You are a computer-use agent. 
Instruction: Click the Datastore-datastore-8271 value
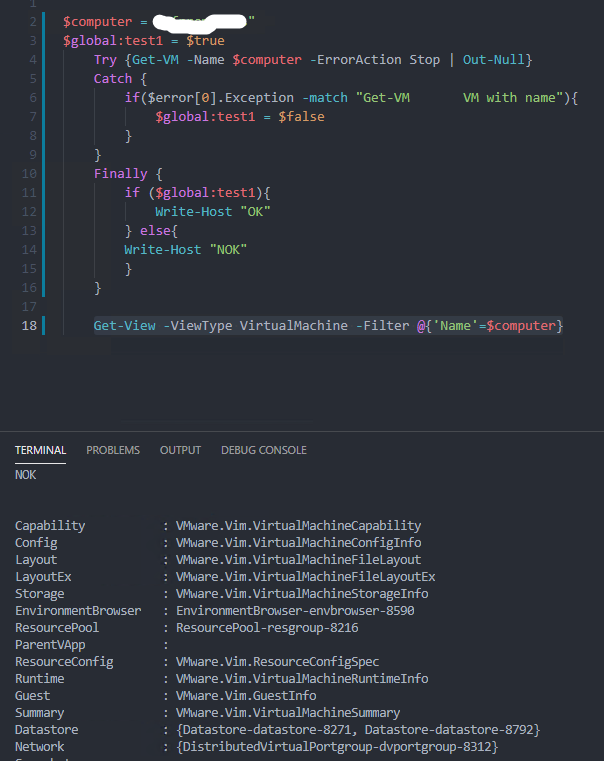[x=269, y=729]
